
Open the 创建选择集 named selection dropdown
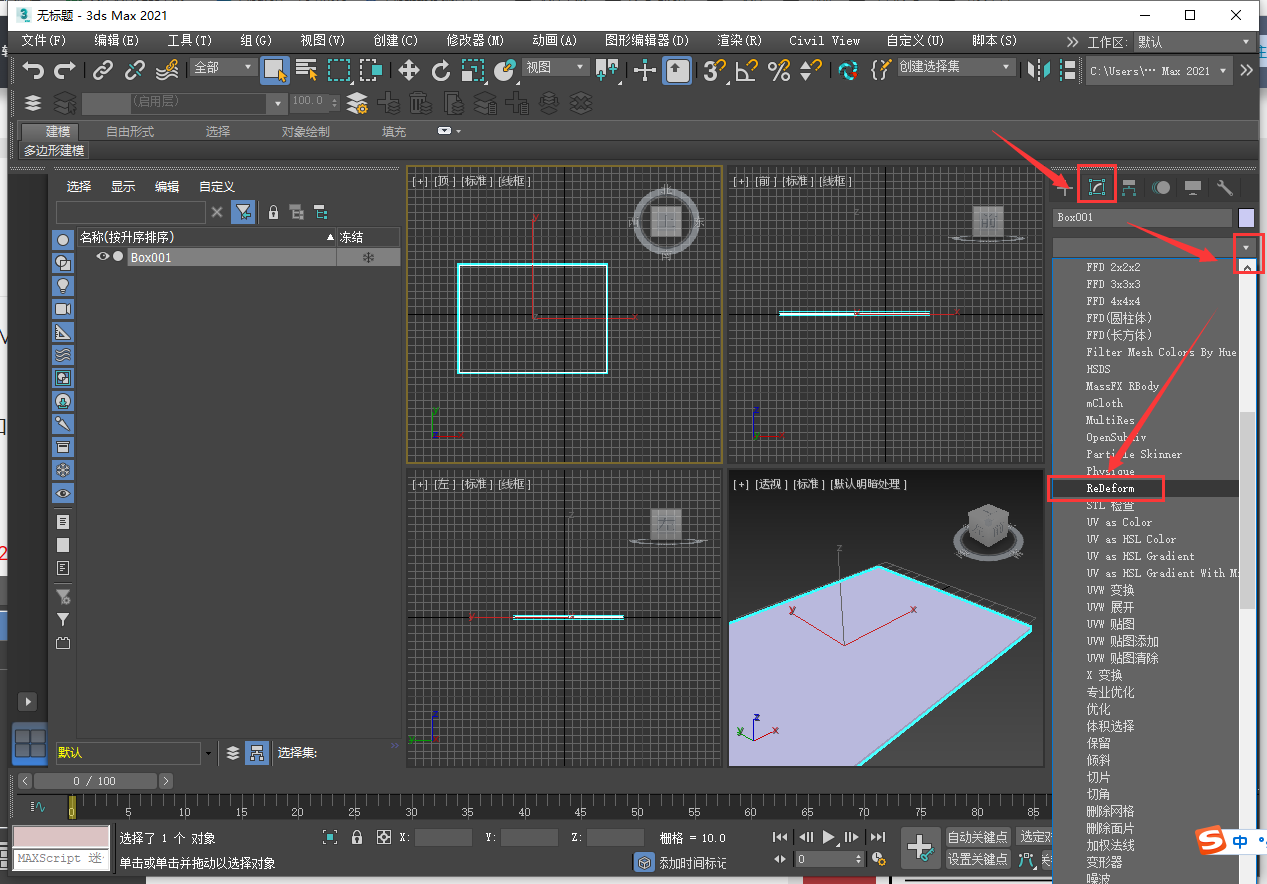pyautogui.click(x=955, y=67)
